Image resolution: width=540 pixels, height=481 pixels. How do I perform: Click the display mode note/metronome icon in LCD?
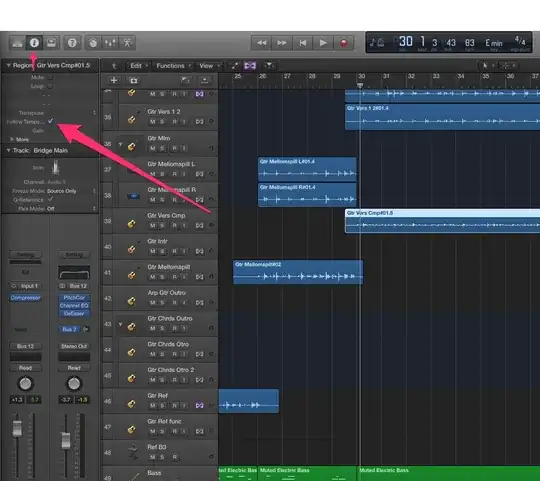(377, 43)
